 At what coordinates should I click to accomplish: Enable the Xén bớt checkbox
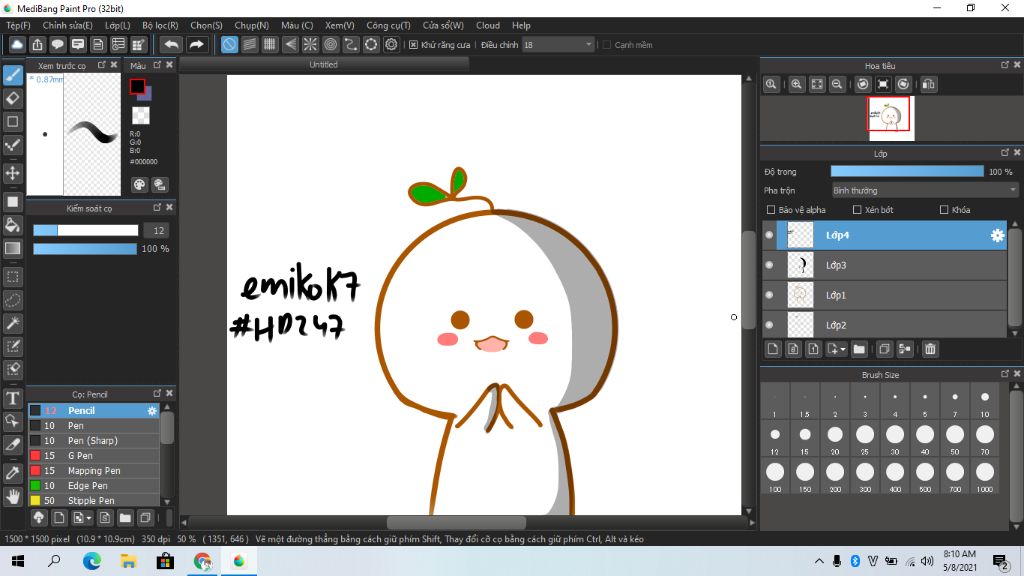[x=857, y=210]
